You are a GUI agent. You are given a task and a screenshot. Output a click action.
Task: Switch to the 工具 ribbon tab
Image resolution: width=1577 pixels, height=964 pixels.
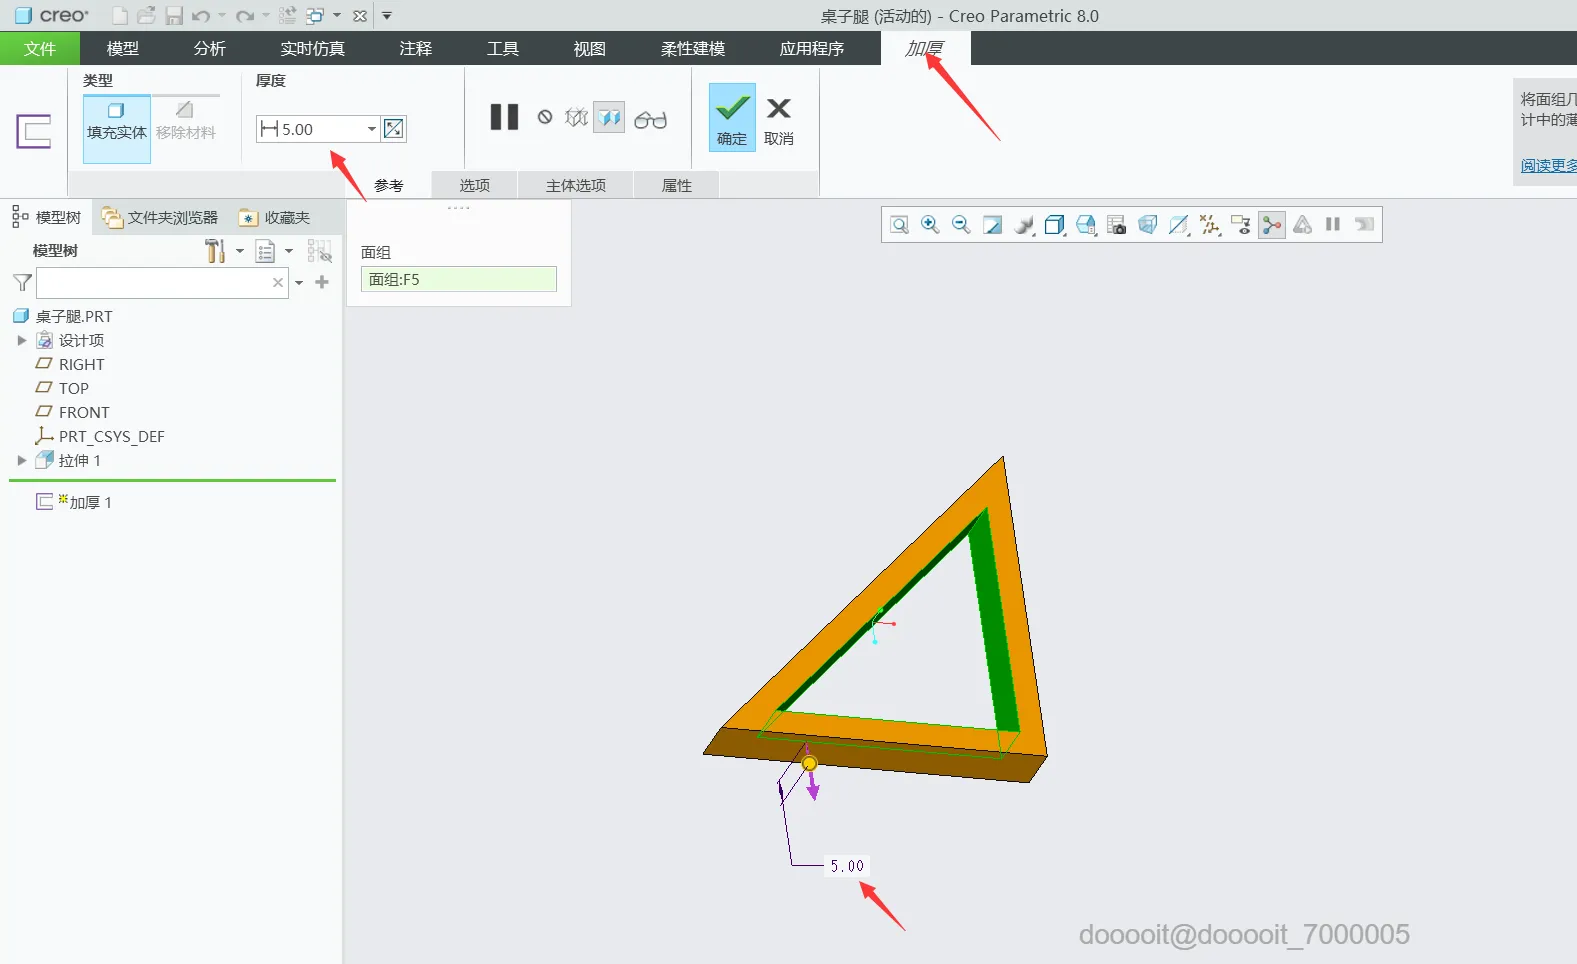tap(503, 48)
